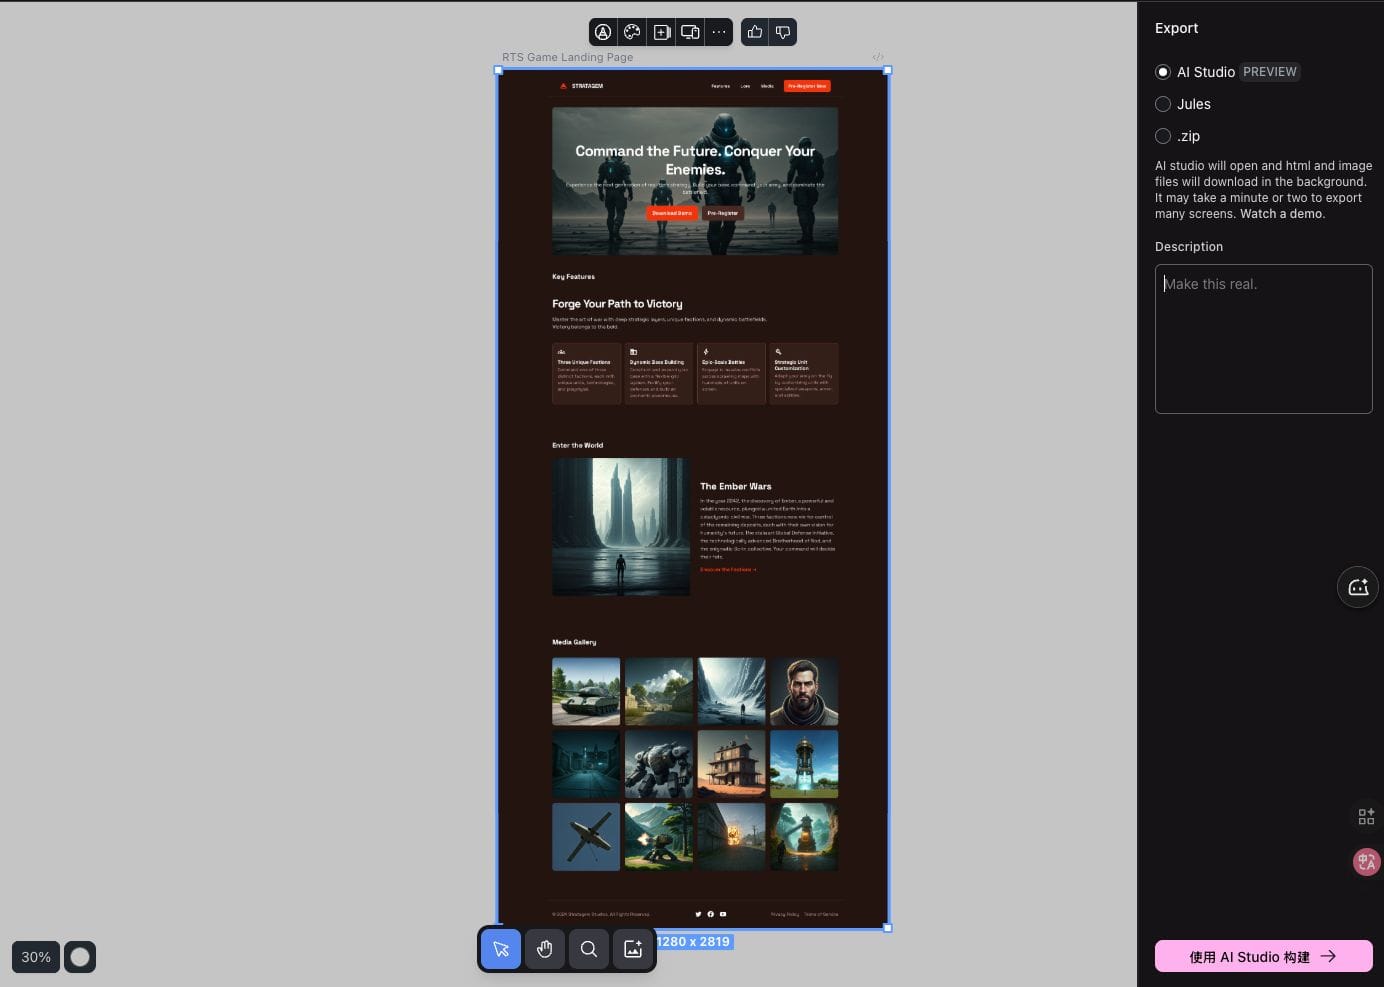Click the pink AI Studio build button
Image resolution: width=1384 pixels, height=987 pixels.
tap(1263, 956)
